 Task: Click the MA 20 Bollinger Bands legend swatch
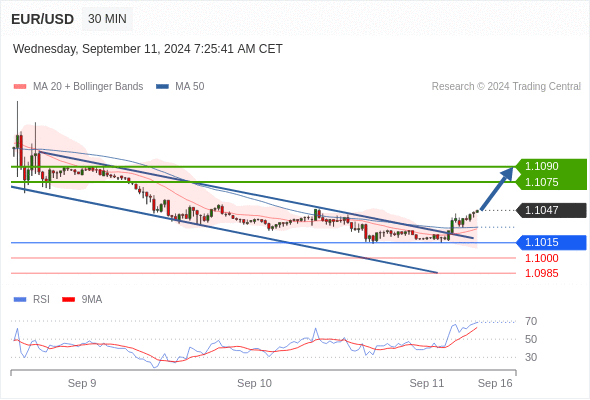20,87
